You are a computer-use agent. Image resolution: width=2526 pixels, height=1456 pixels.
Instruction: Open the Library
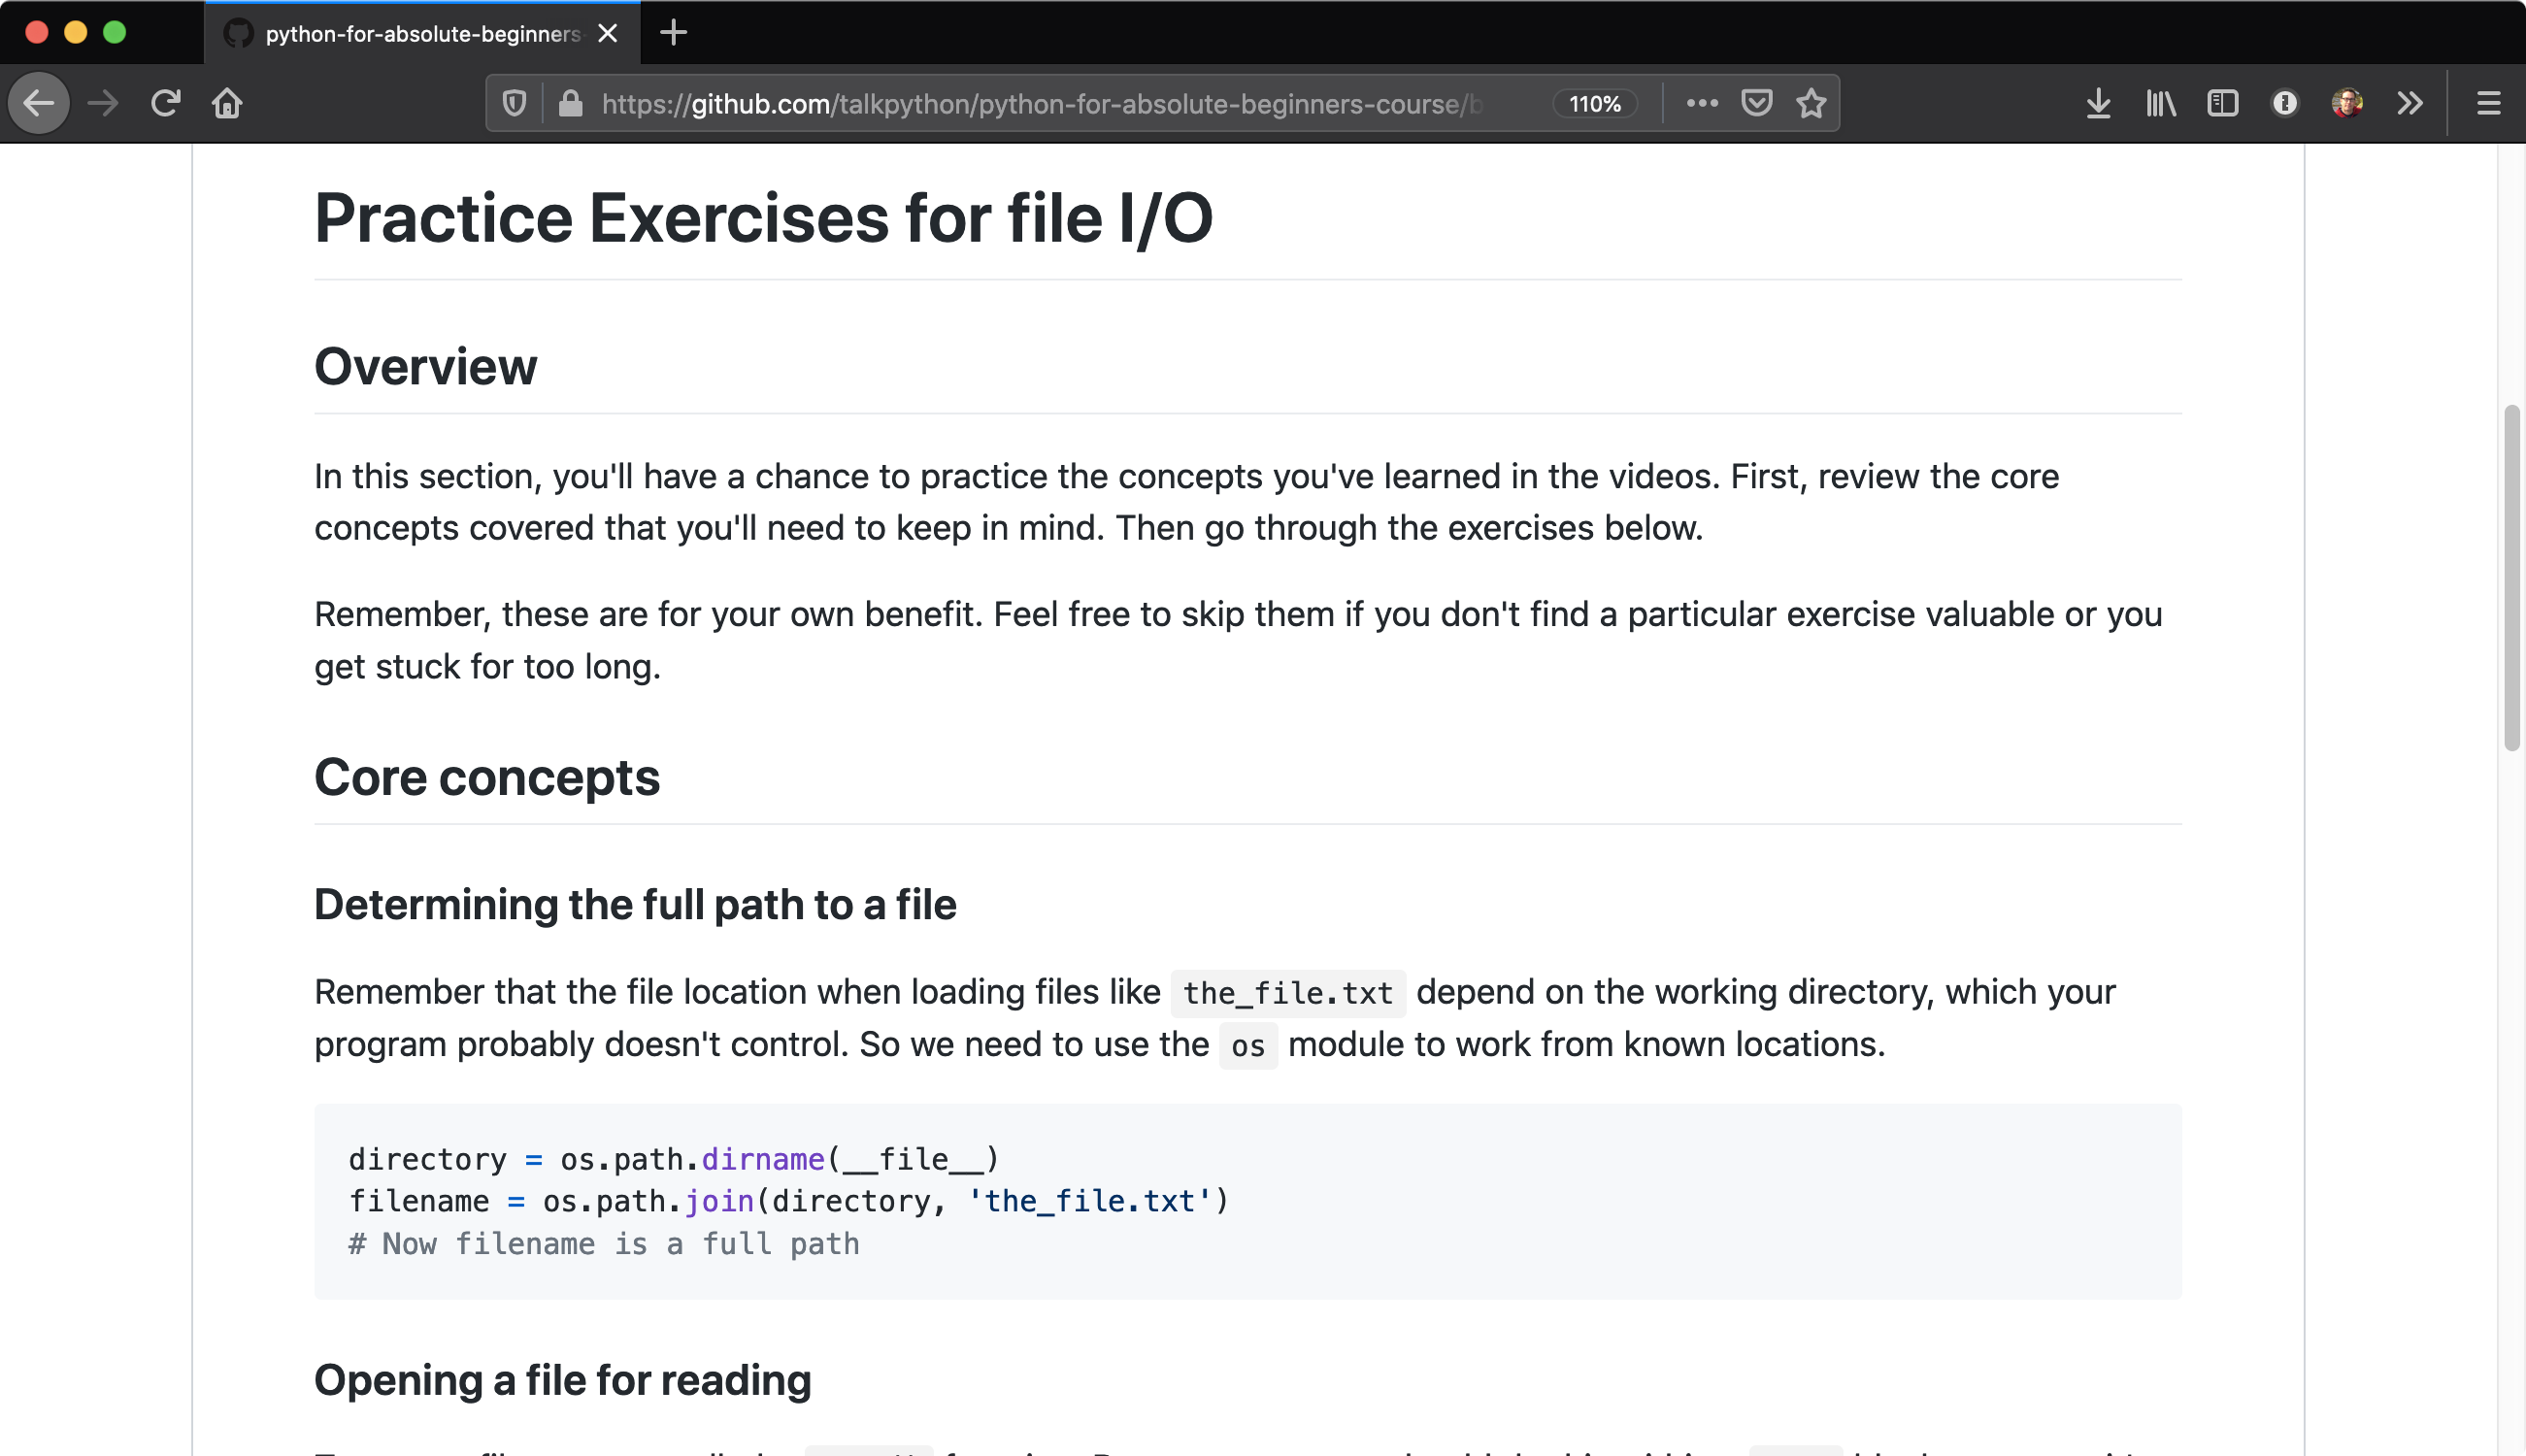pos(2160,102)
